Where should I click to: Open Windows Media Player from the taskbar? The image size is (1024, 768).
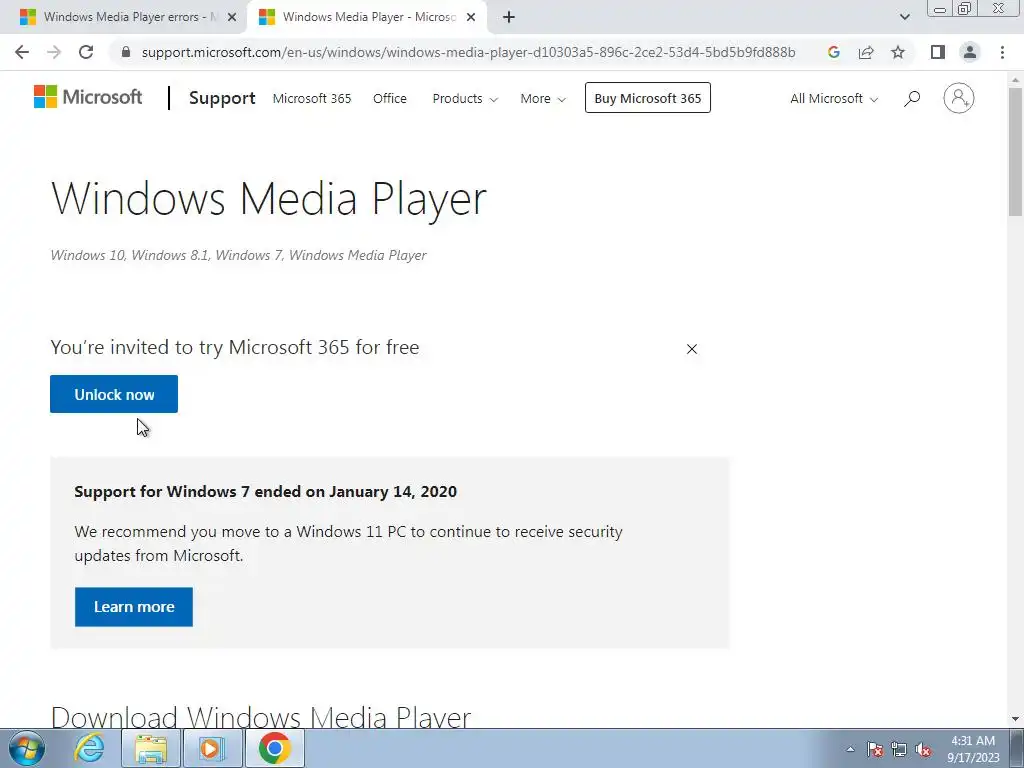pos(212,748)
